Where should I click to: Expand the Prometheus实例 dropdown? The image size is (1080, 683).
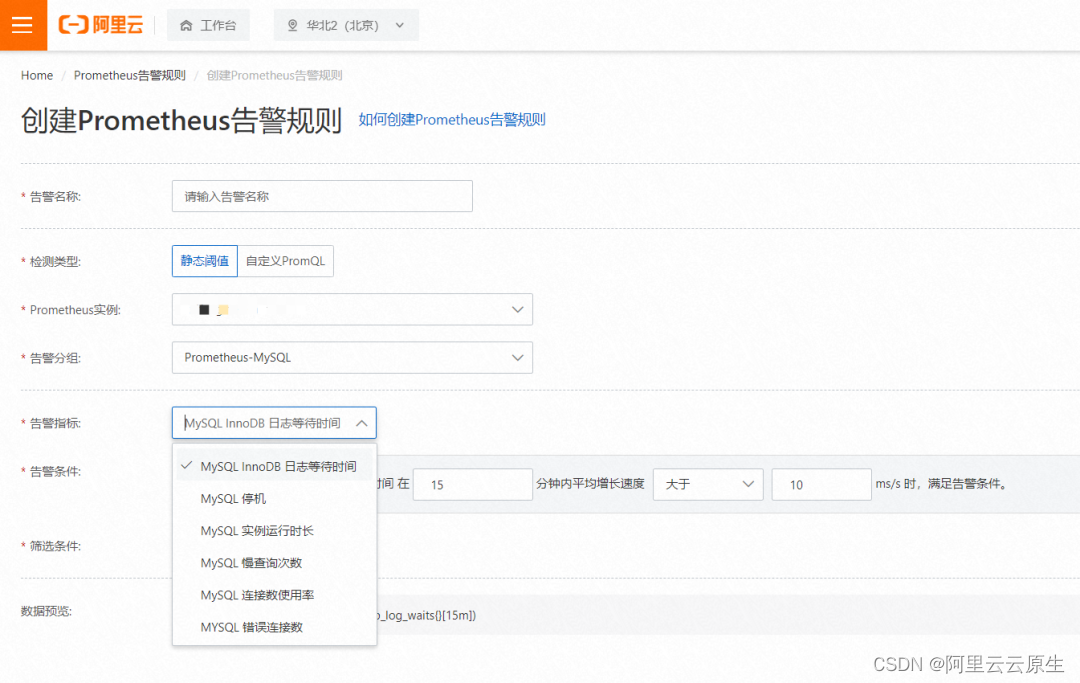[352, 309]
